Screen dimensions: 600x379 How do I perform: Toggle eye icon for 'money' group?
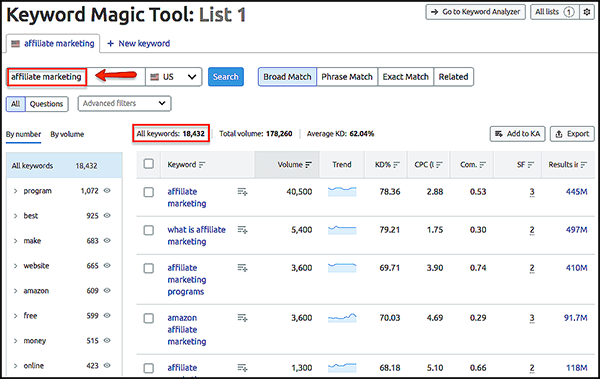107,340
